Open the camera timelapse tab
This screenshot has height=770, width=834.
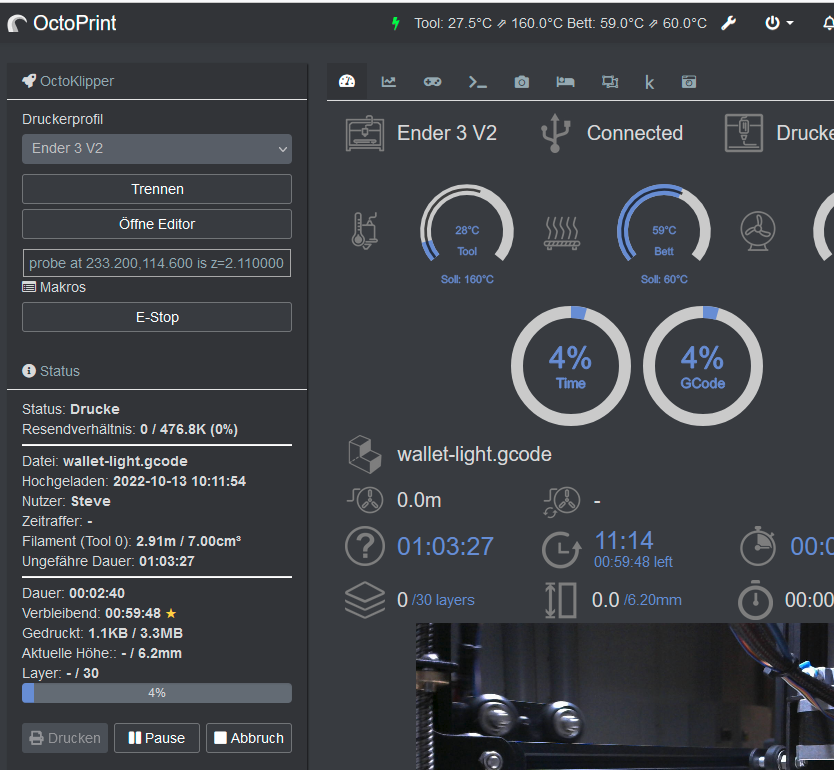522,81
